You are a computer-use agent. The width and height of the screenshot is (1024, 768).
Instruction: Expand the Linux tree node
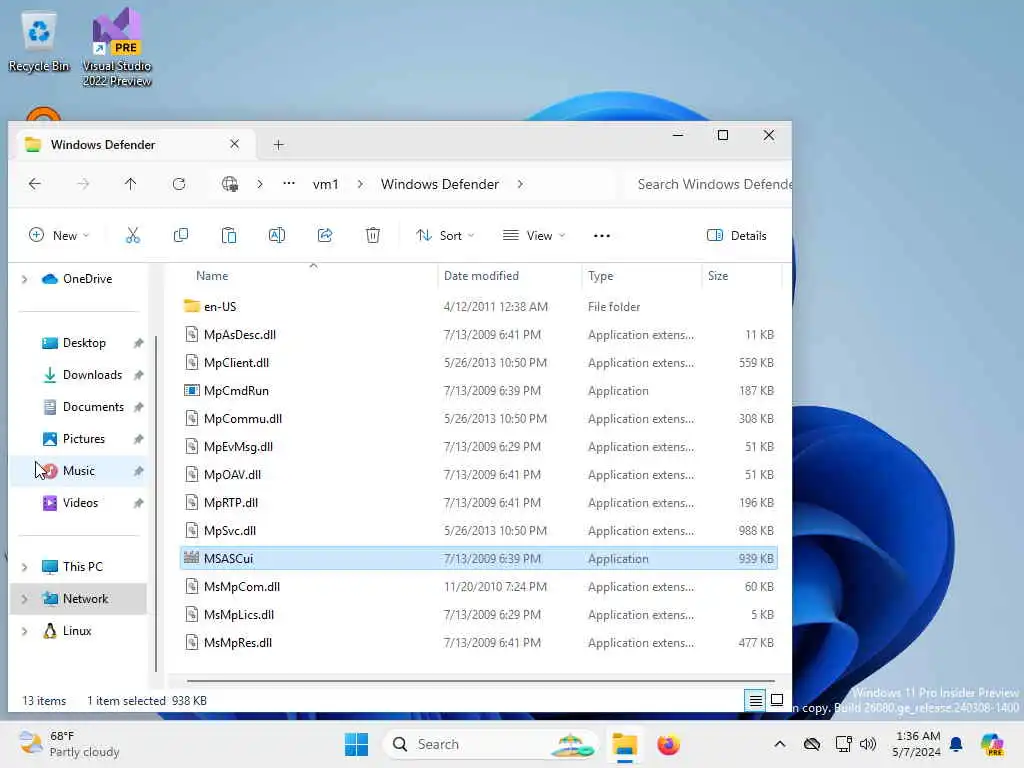click(25, 632)
